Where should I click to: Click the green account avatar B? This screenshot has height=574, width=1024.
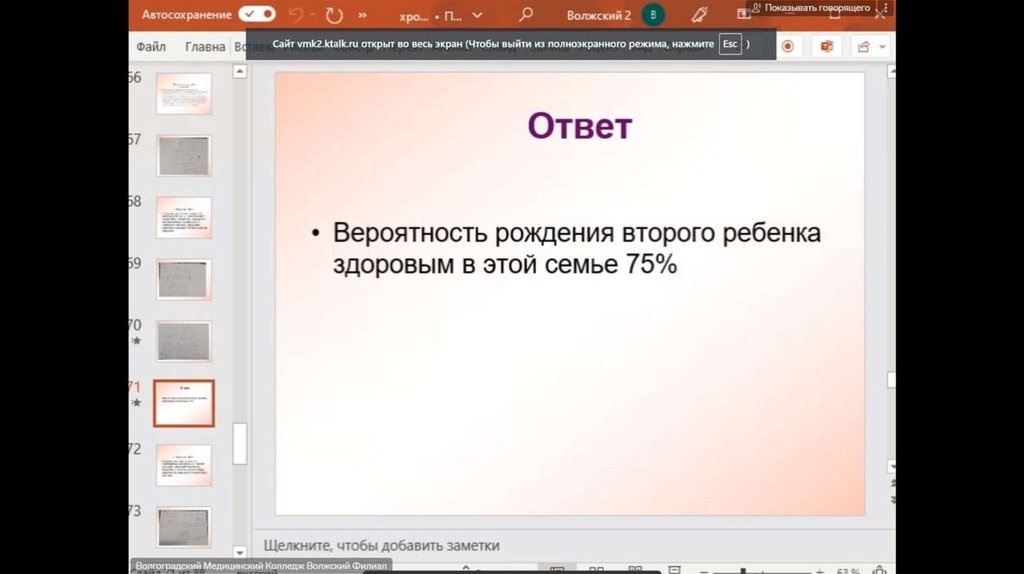pyautogui.click(x=653, y=15)
